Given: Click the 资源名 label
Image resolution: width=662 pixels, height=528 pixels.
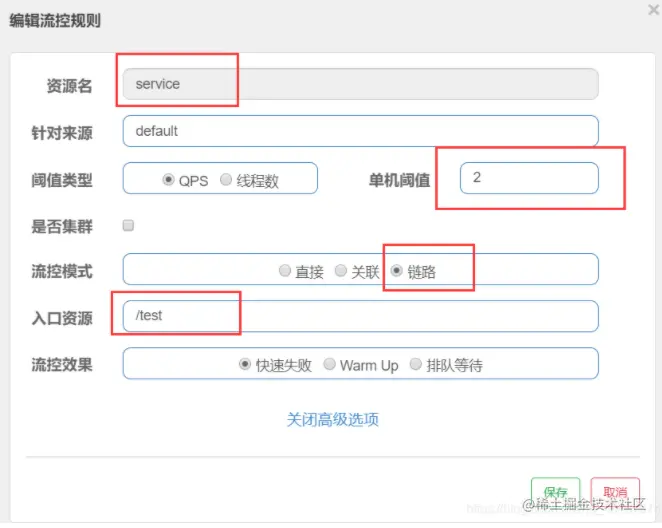Looking at the screenshot, I should (69, 86).
